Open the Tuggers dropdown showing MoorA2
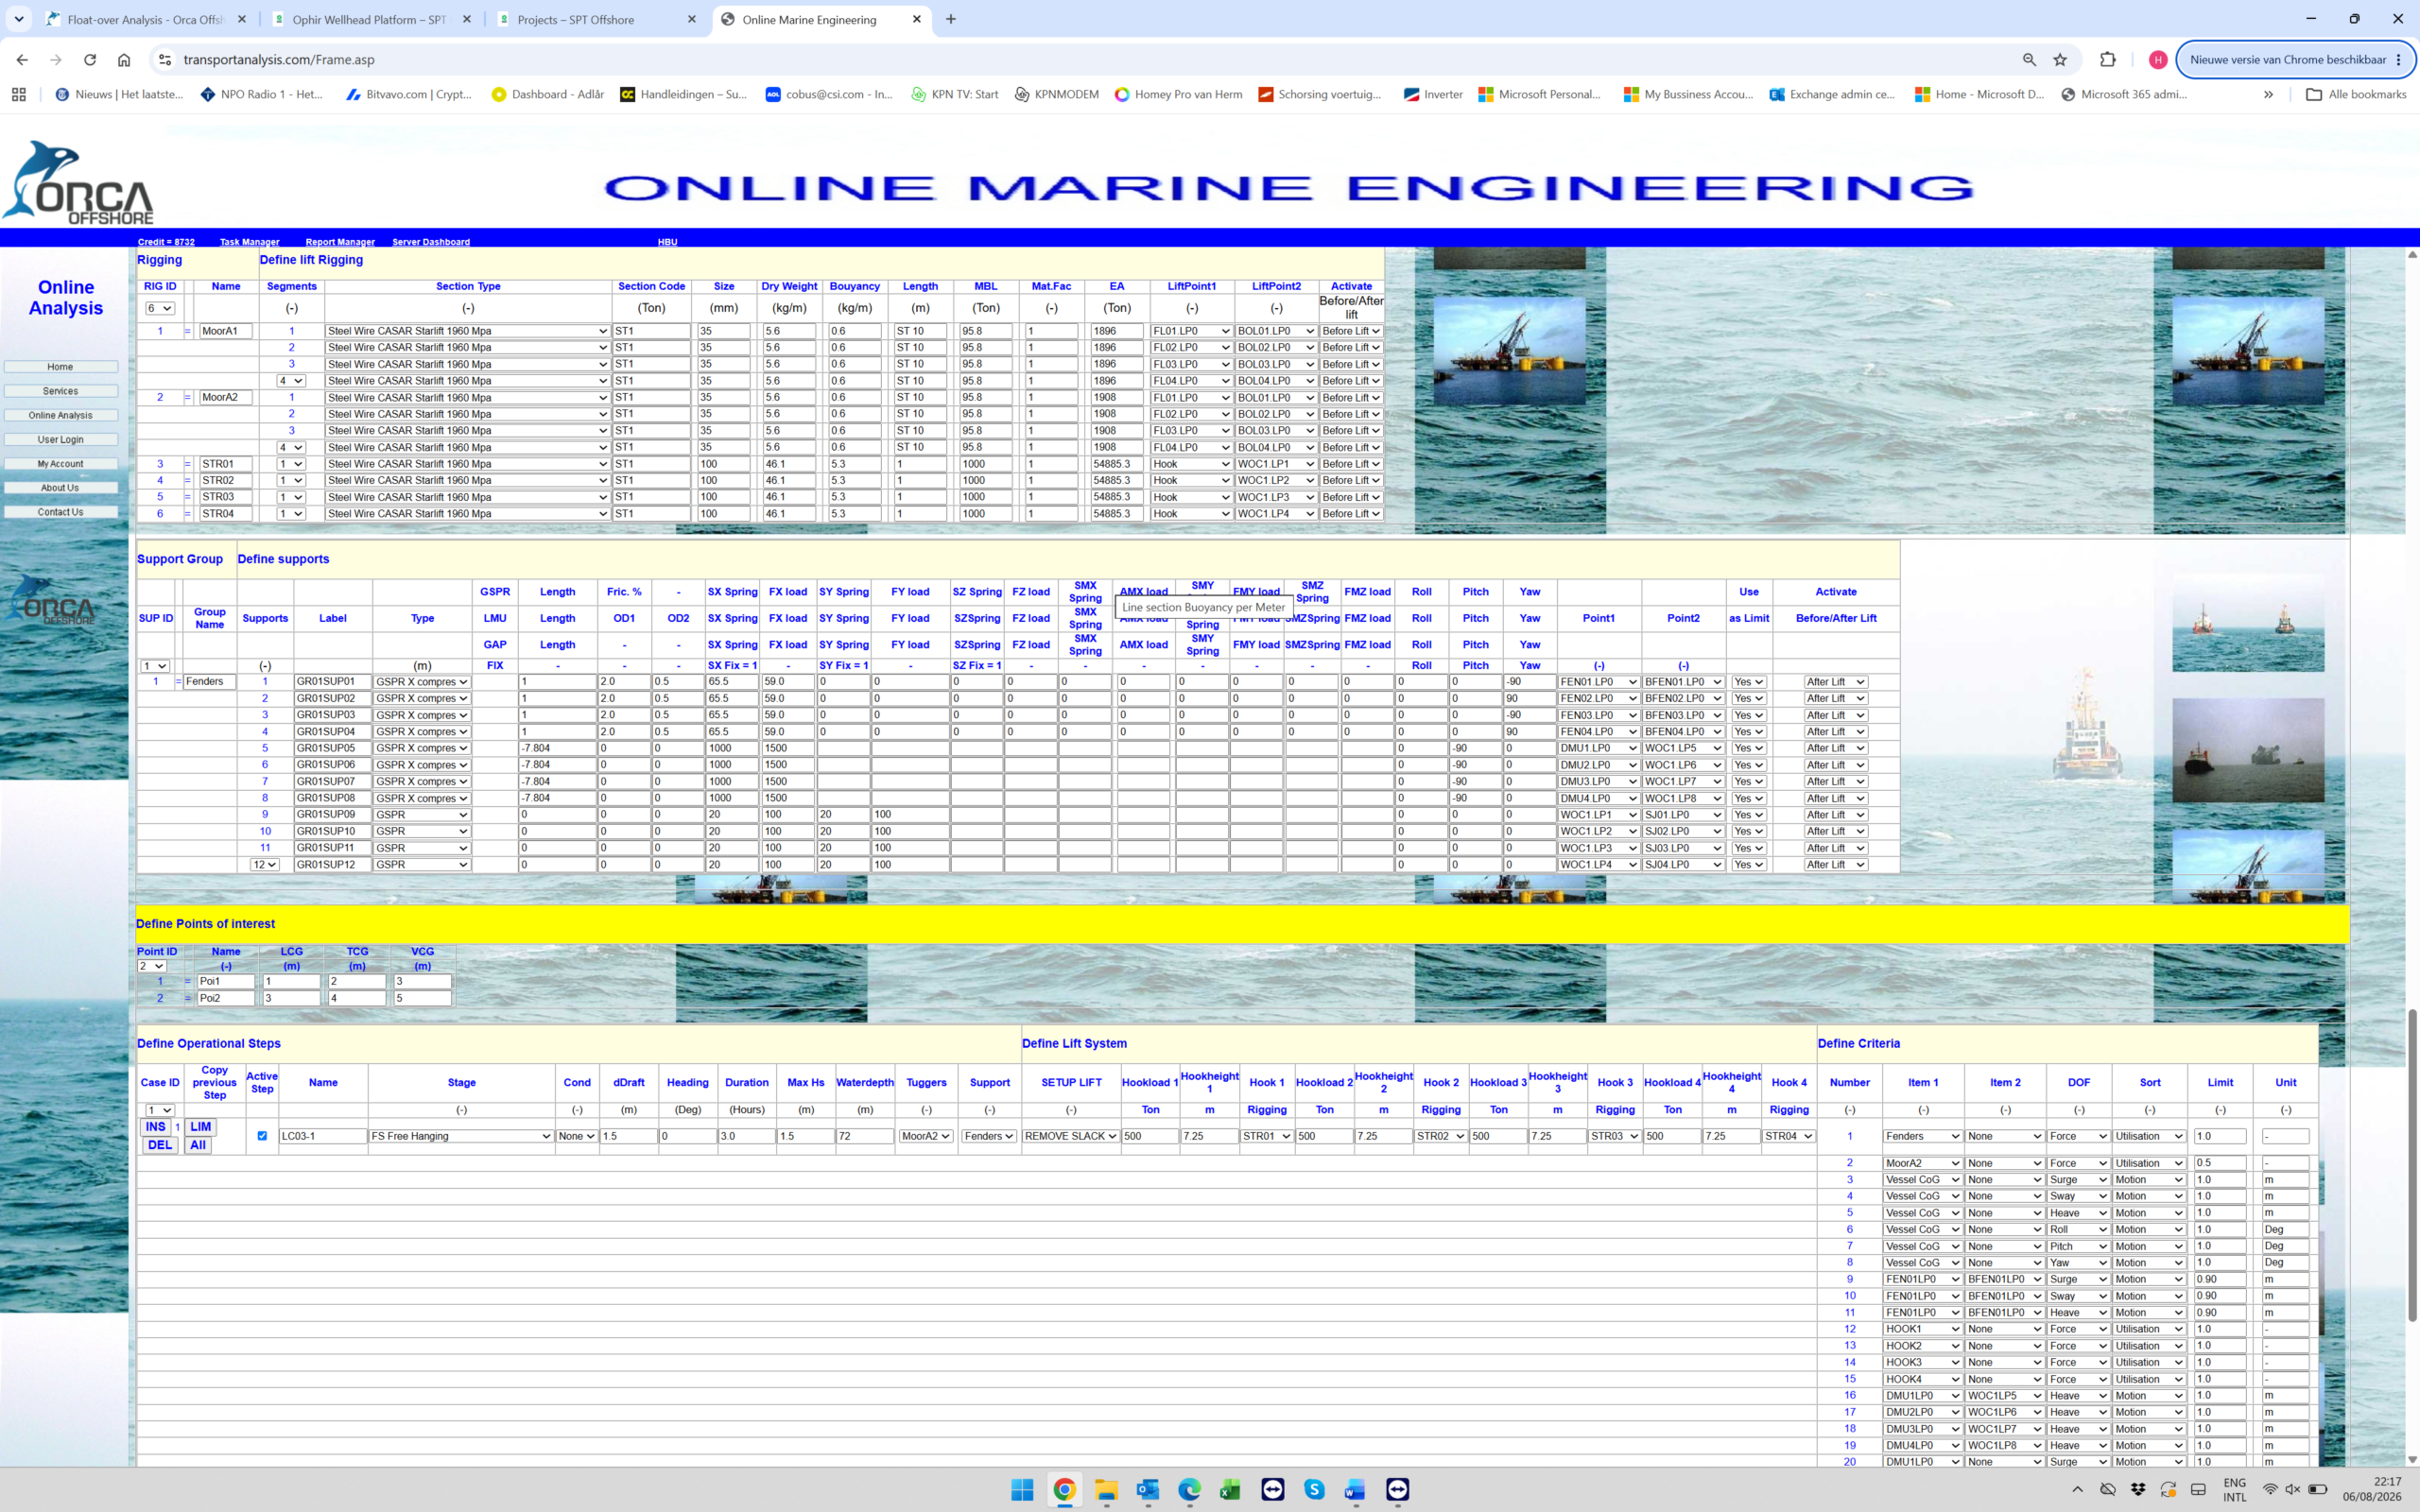The height and width of the screenshot is (1512, 2420). (x=925, y=1136)
